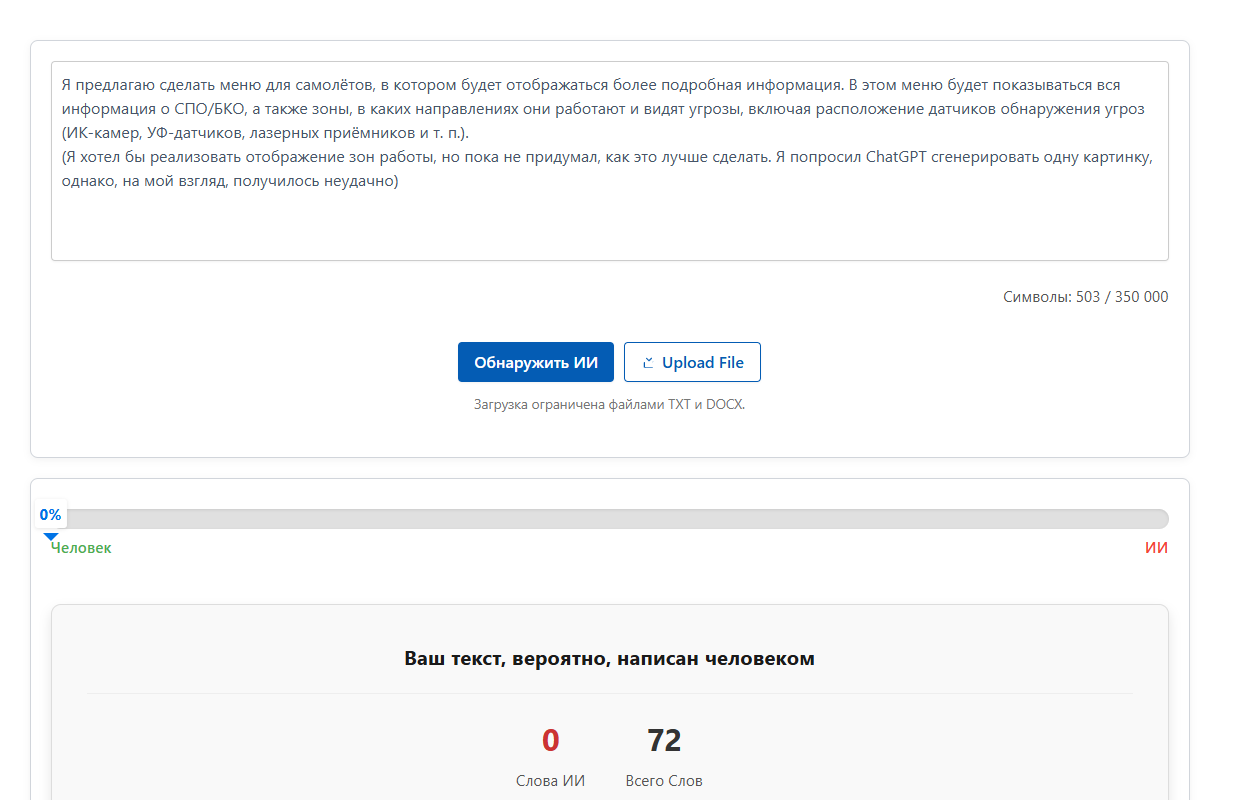Click the heading Ваш текст, вероятно, написан человеком

click(x=609, y=659)
